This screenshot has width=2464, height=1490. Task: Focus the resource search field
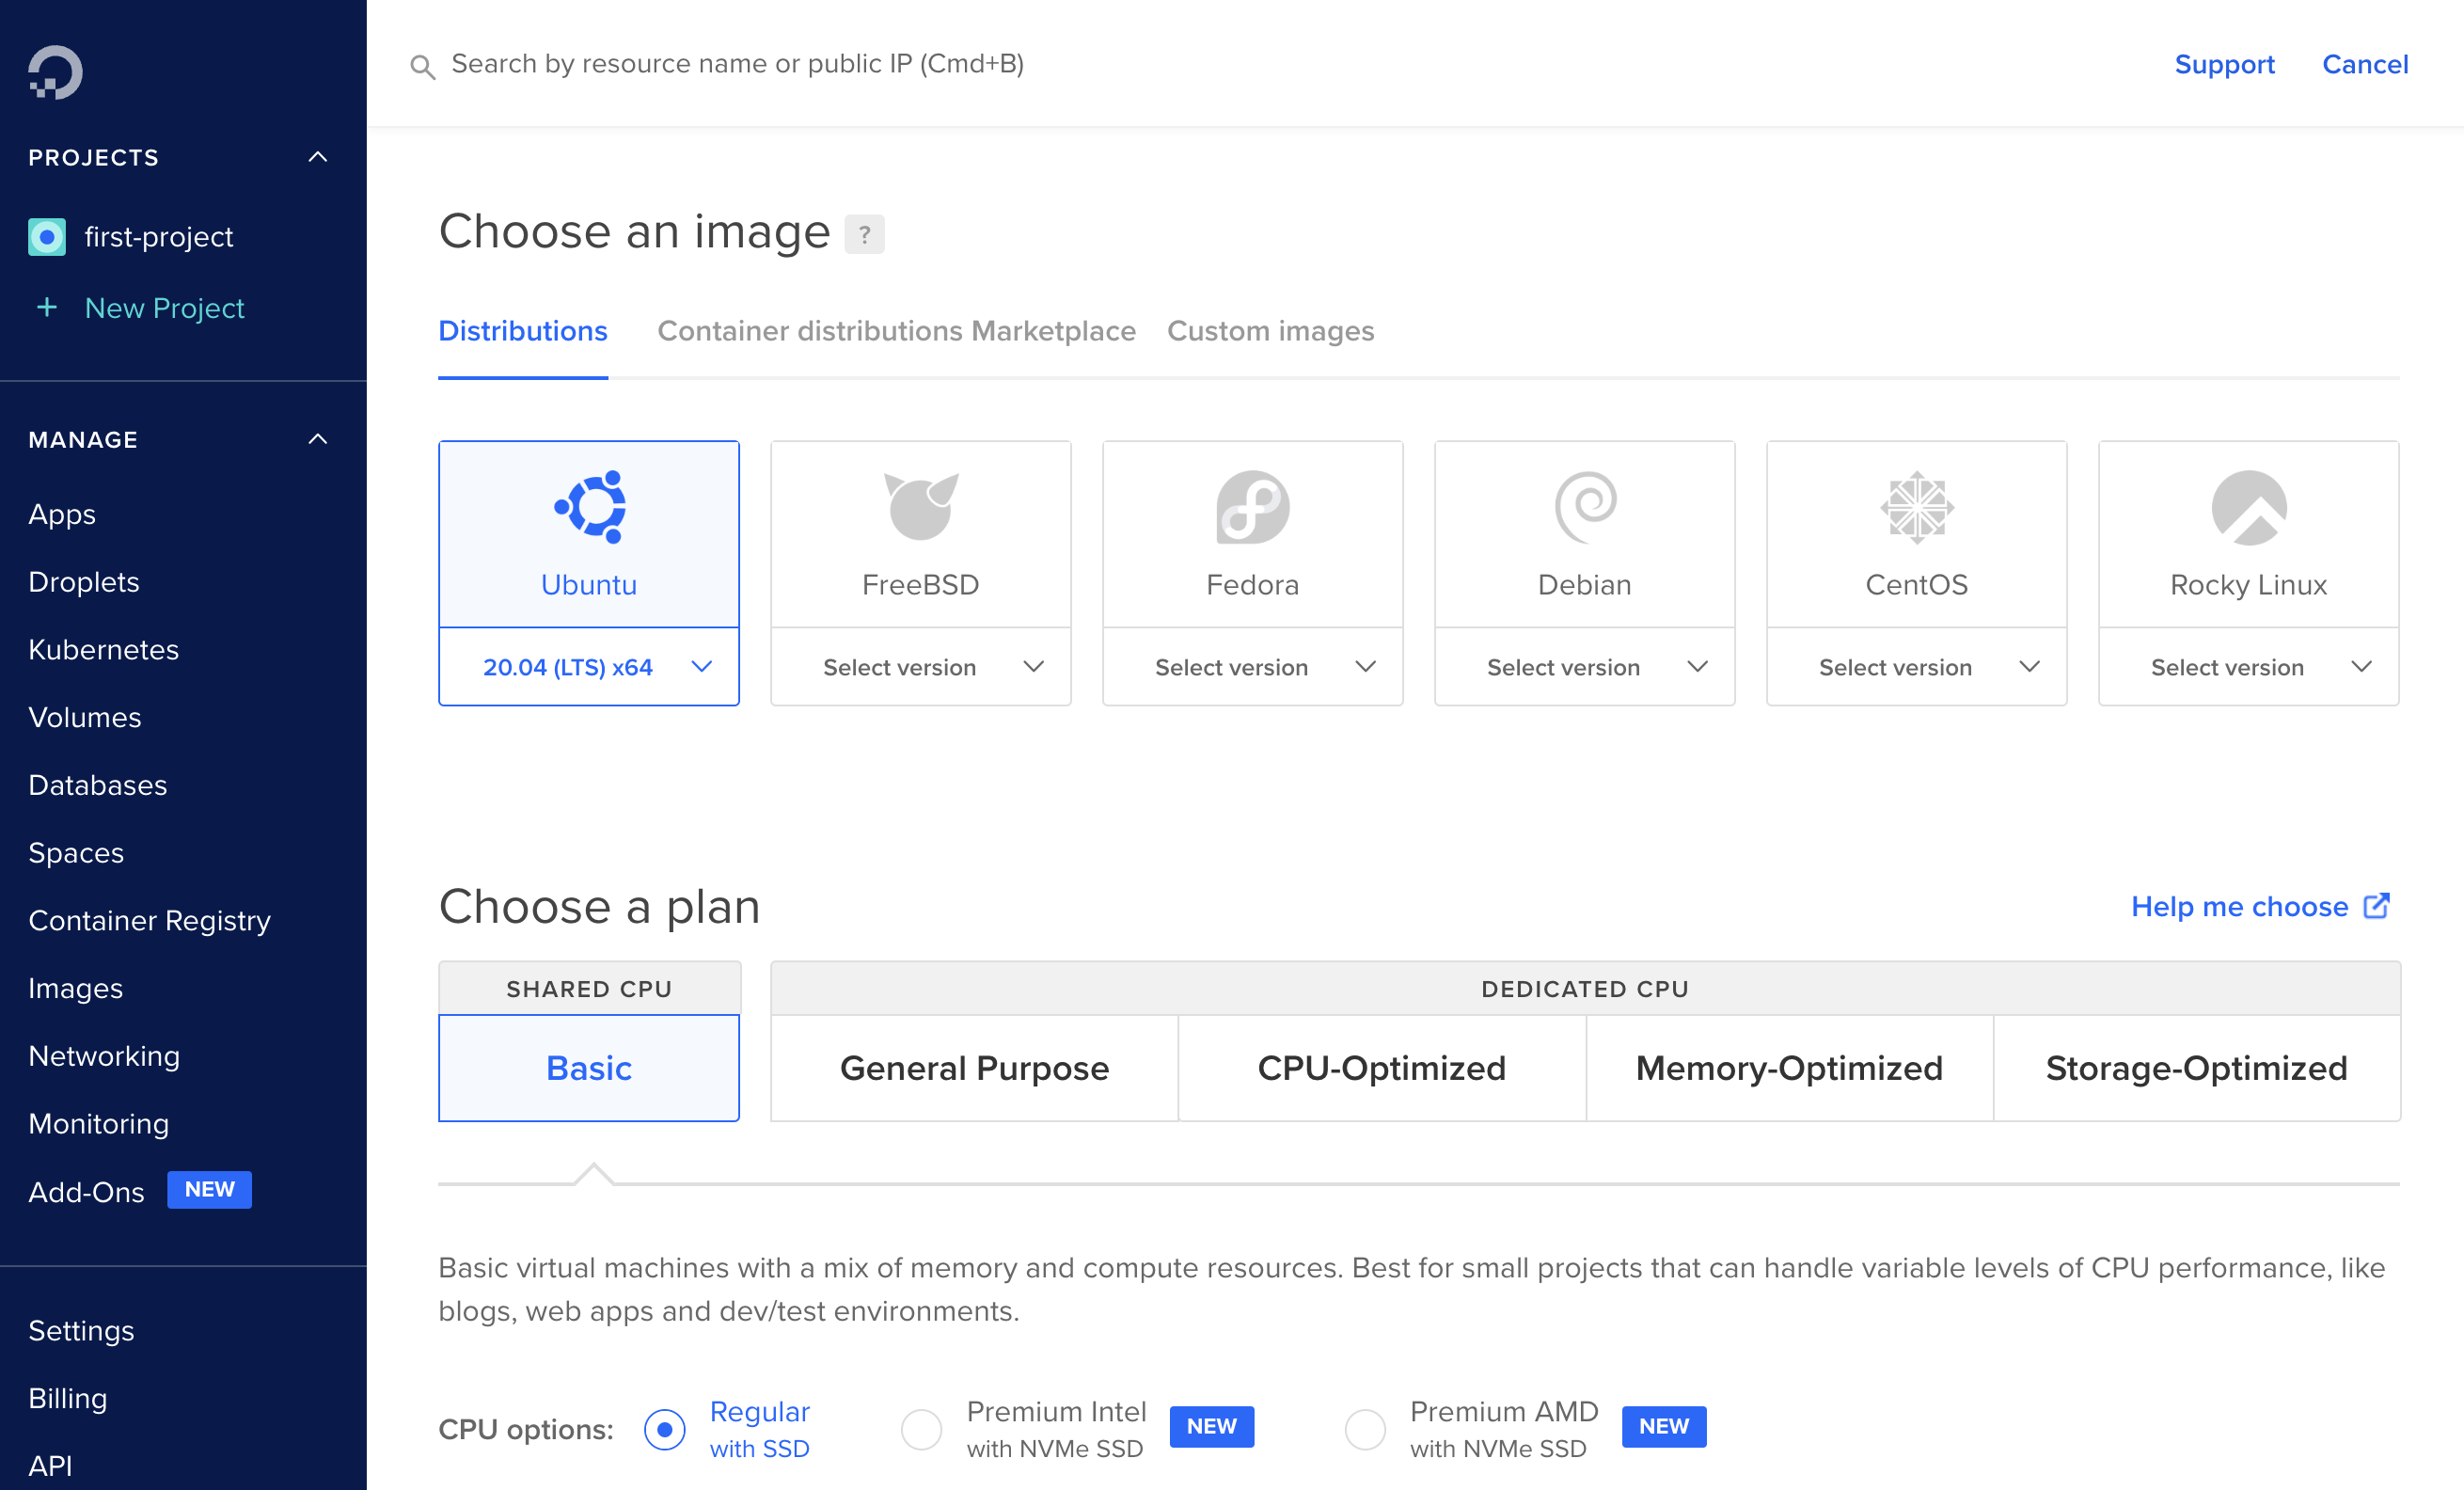coord(738,65)
